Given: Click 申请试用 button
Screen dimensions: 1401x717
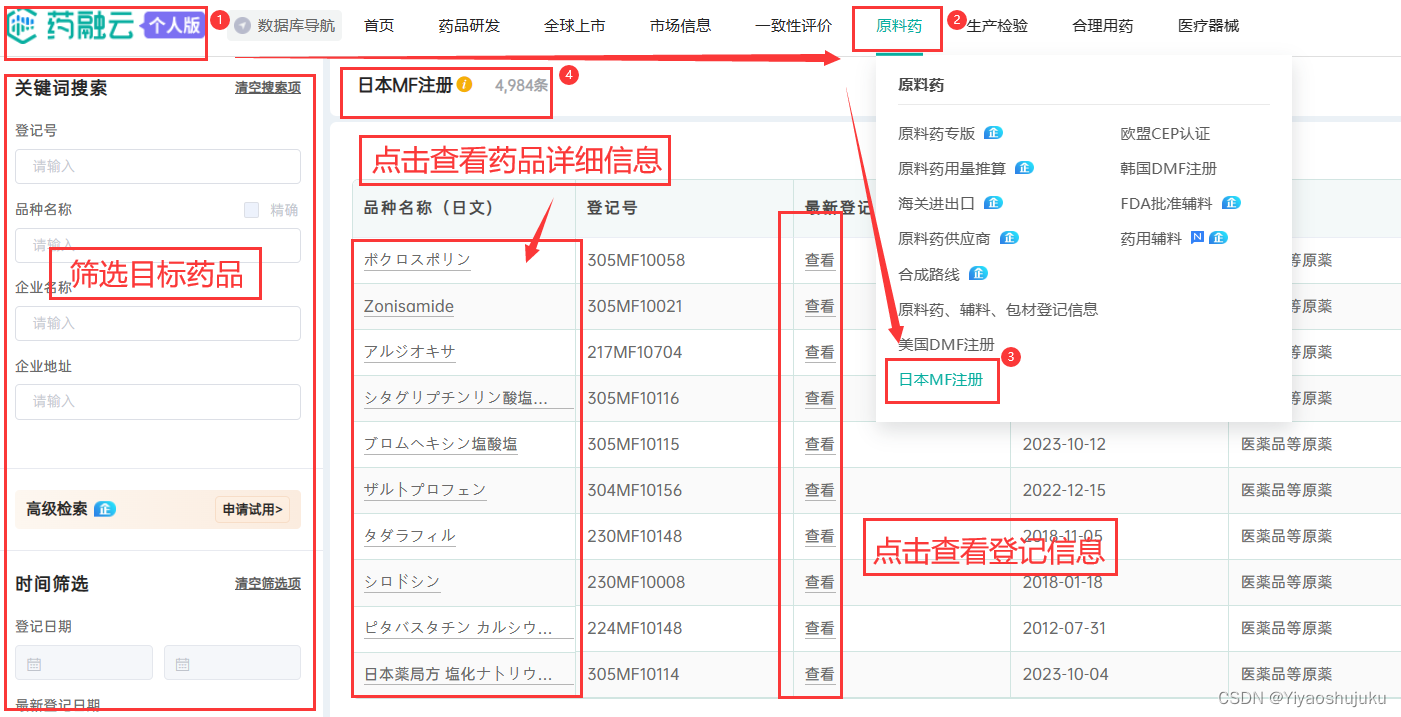Looking at the screenshot, I should coord(253,509).
